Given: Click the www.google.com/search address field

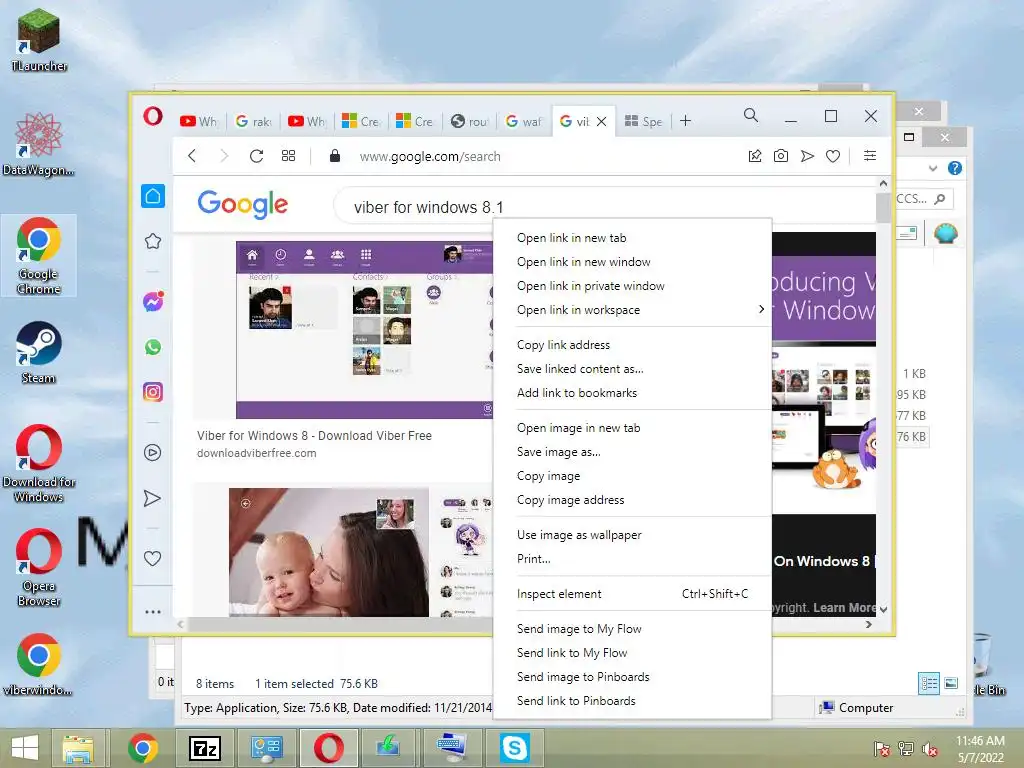Looking at the screenshot, I should coord(430,157).
